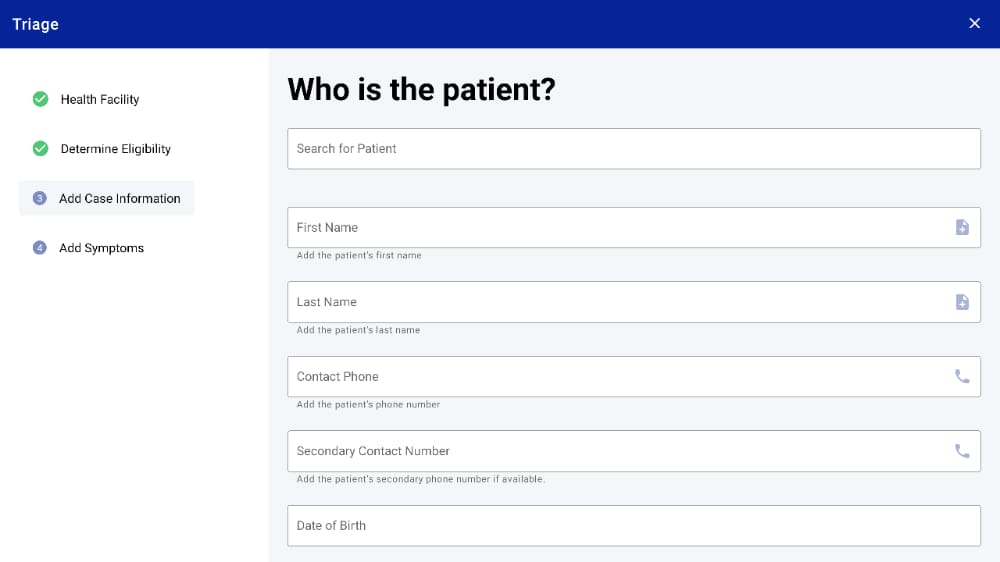The height and width of the screenshot is (562, 1000).
Task: Go to the Health Facility step
Action: point(100,99)
